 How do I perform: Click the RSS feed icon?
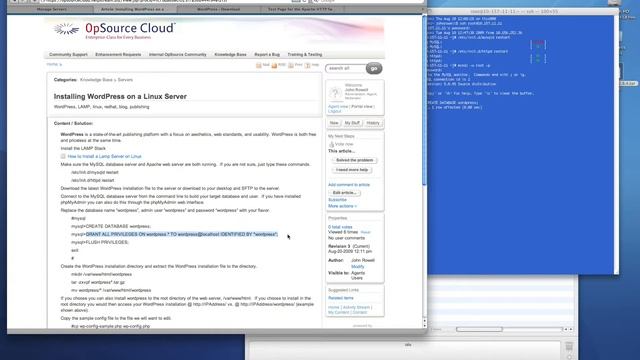(274, 65)
